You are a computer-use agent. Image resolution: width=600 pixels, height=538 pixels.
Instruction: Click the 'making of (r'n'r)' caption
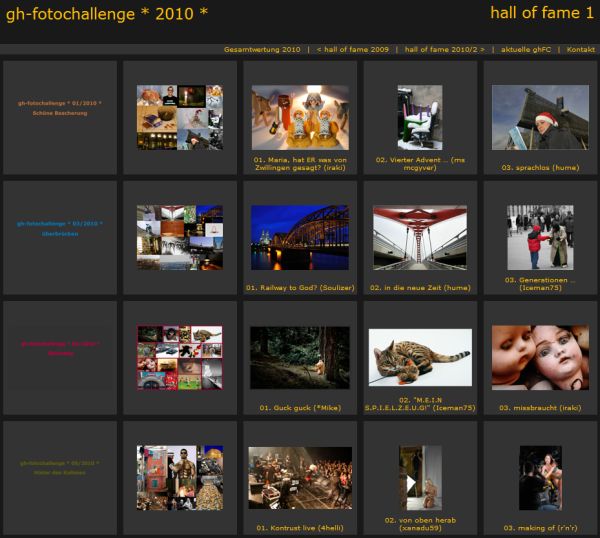tap(540, 527)
